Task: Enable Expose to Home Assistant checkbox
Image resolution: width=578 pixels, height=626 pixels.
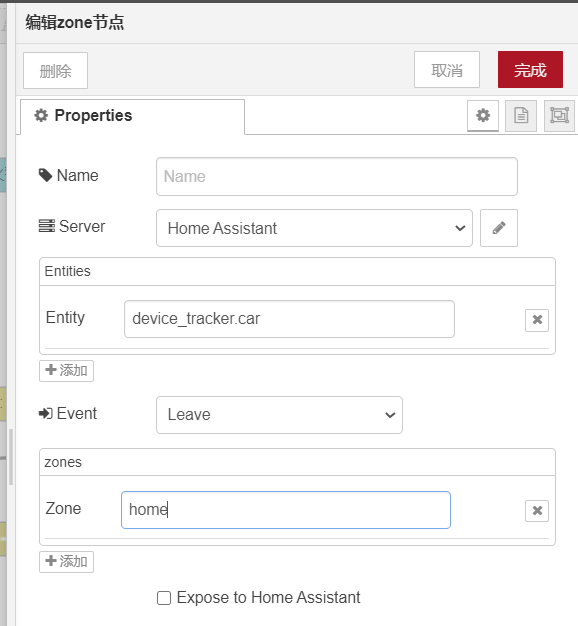Action: click(164, 598)
